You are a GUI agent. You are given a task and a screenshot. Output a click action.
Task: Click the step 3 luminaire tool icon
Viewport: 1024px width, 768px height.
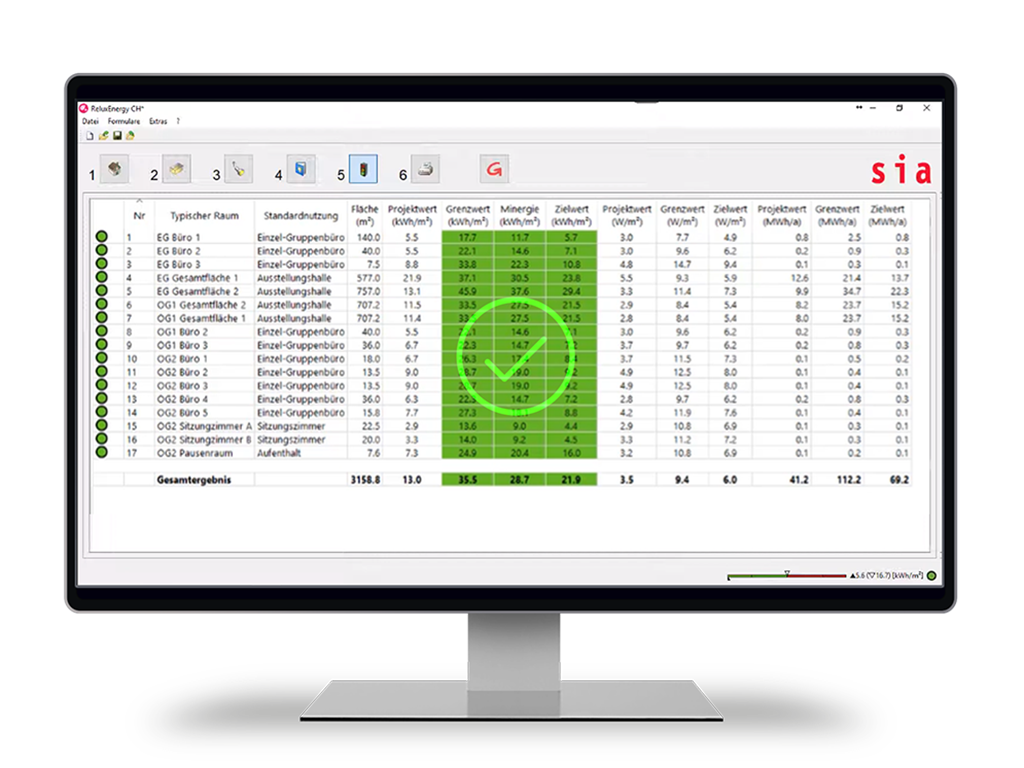[238, 170]
